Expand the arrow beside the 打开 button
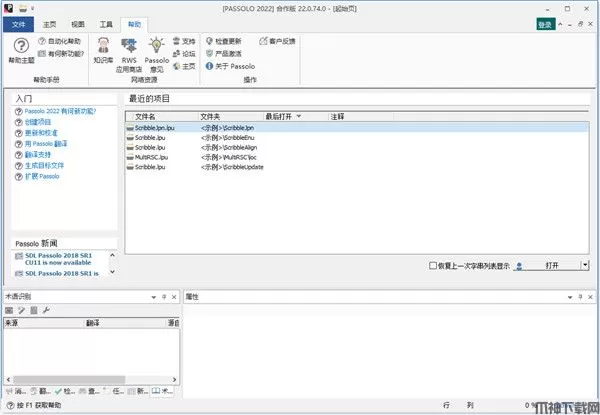This screenshot has height=415, width=600. pyautogui.click(x=583, y=266)
